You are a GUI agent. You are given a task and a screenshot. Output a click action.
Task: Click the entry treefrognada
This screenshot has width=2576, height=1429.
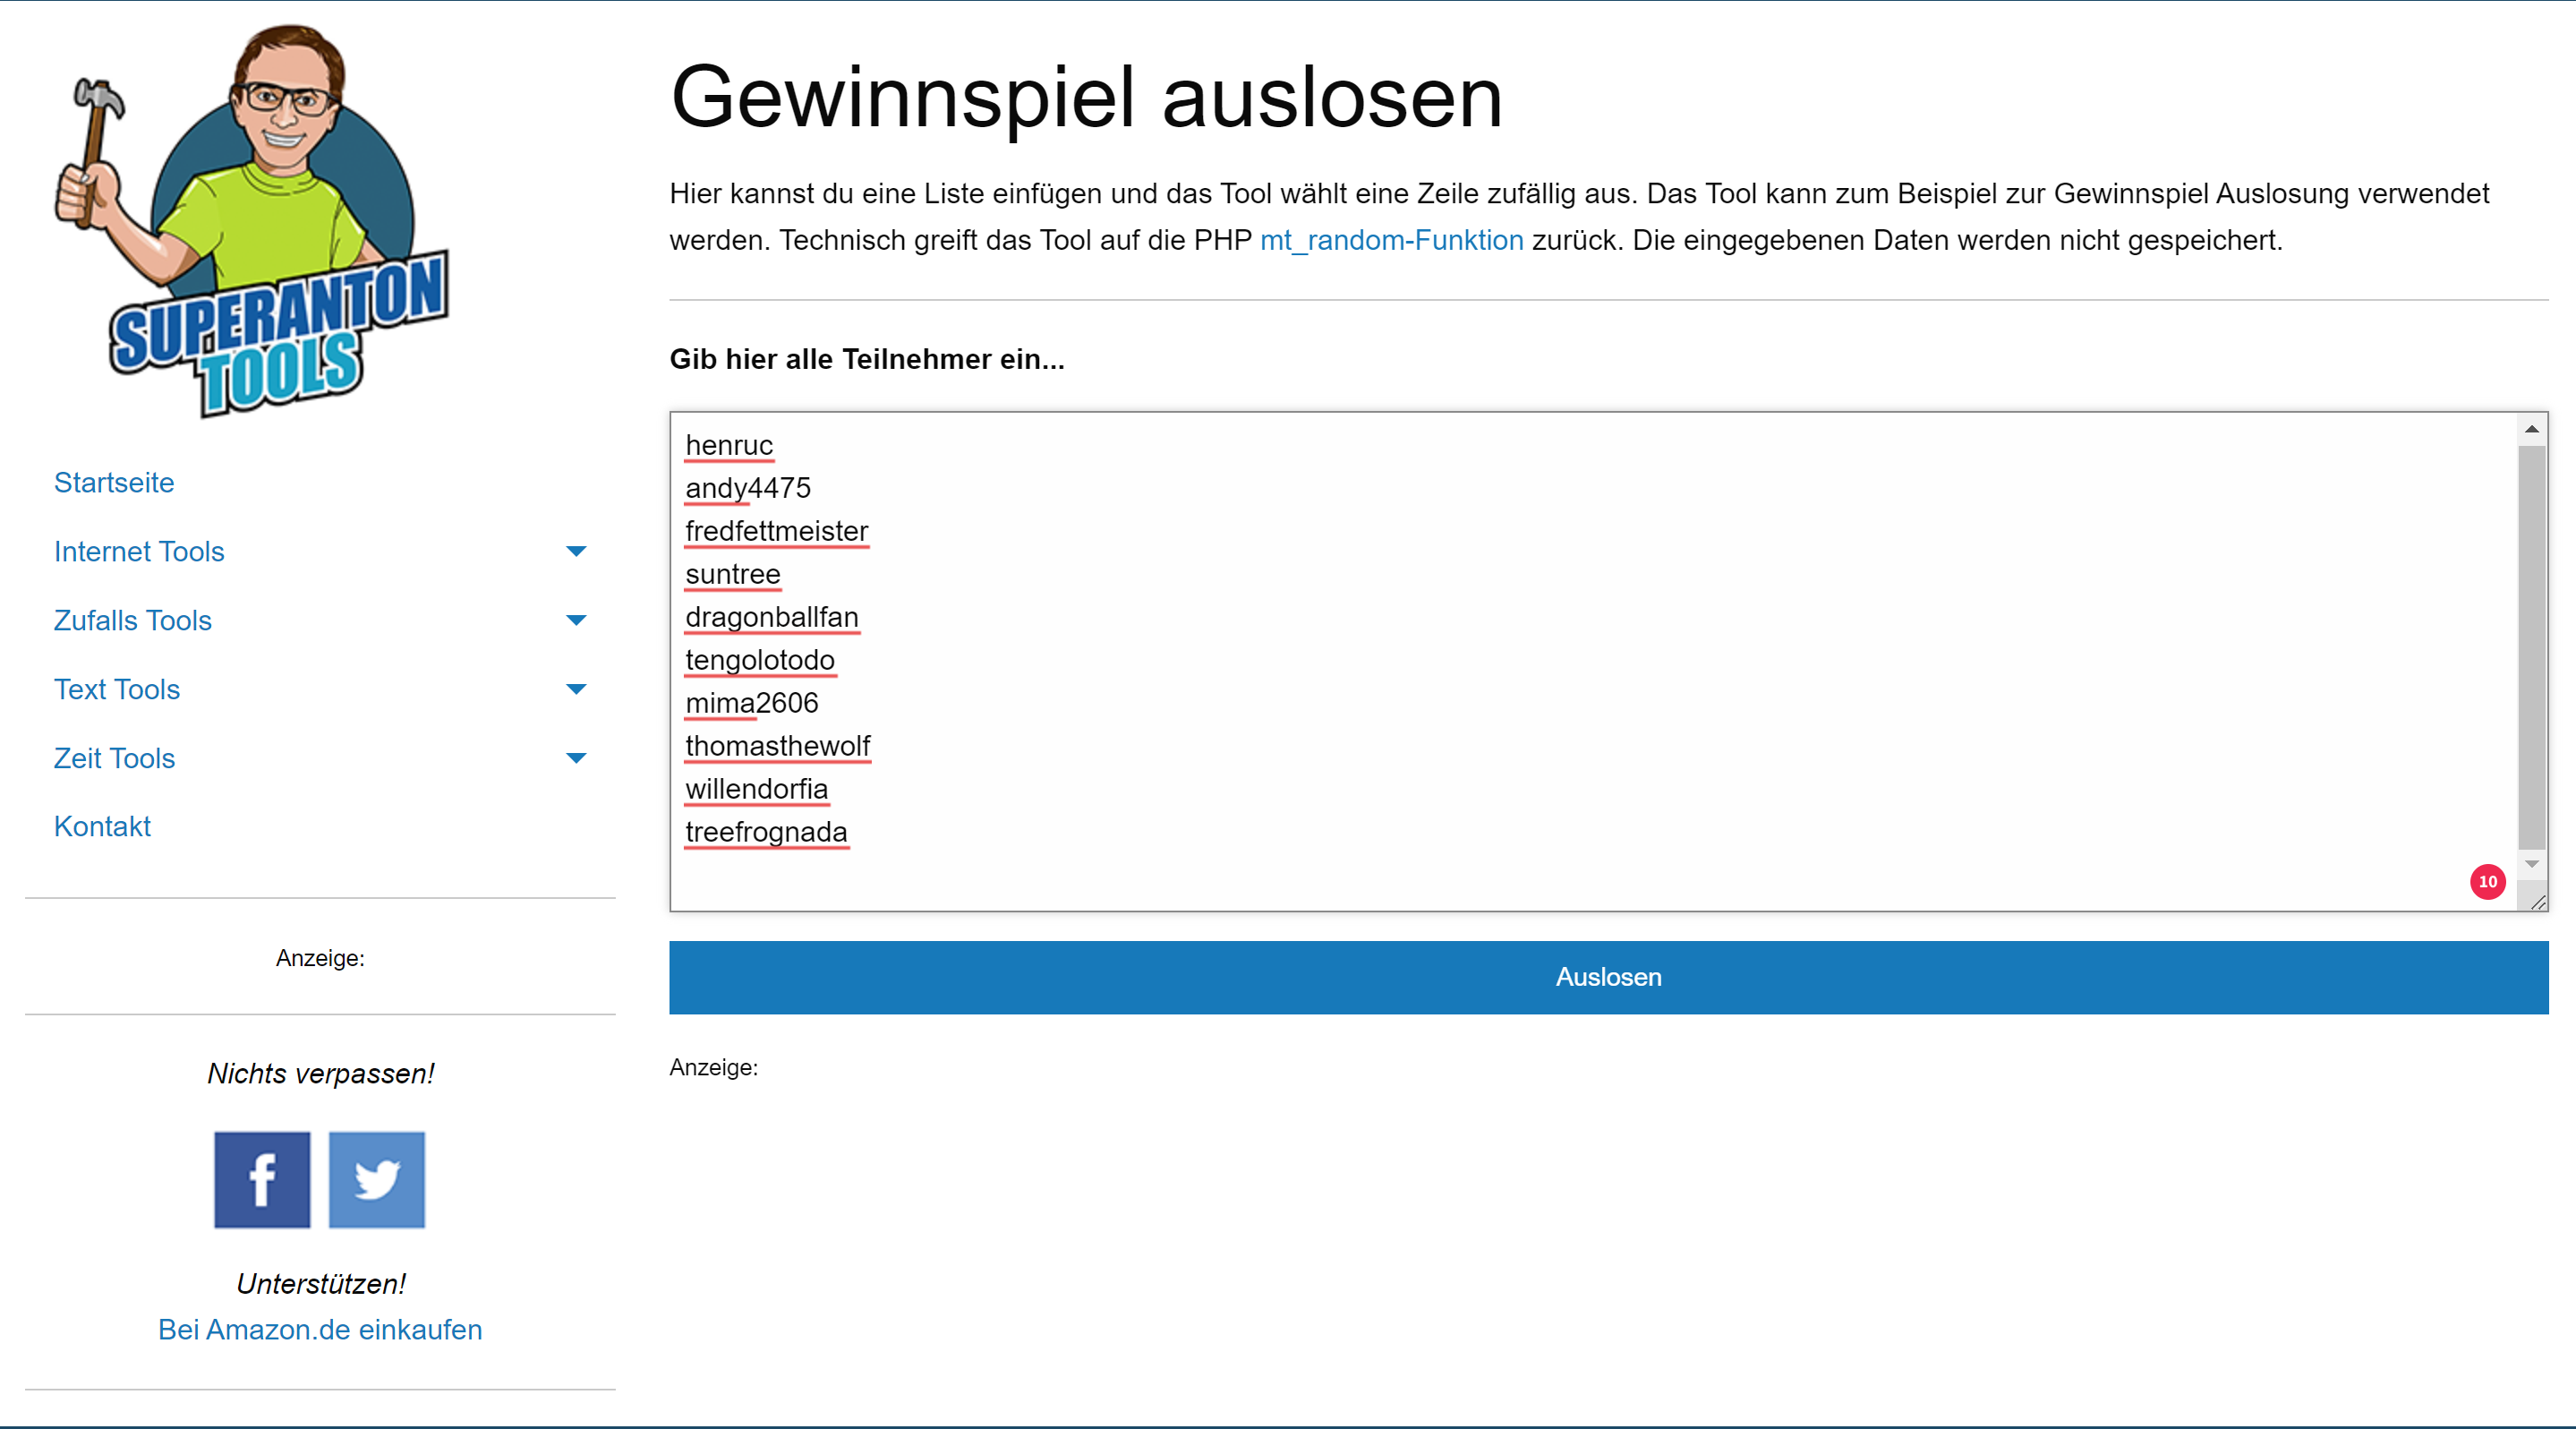click(x=766, y=832)
